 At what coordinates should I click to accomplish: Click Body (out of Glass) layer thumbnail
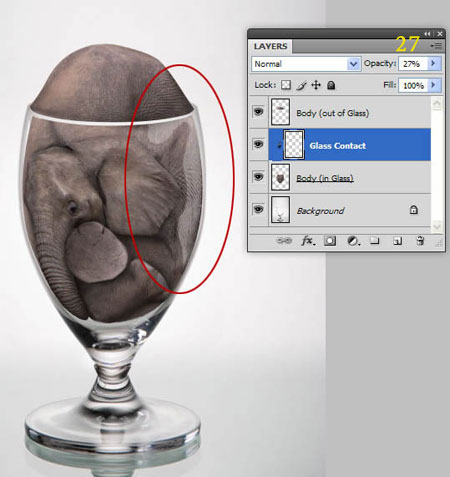click(280, 112)
